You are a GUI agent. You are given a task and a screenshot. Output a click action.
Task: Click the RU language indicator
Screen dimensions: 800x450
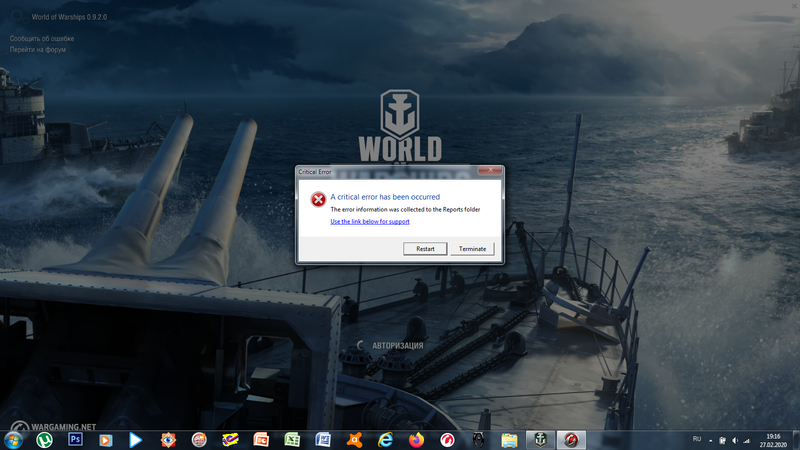[697, 439]
